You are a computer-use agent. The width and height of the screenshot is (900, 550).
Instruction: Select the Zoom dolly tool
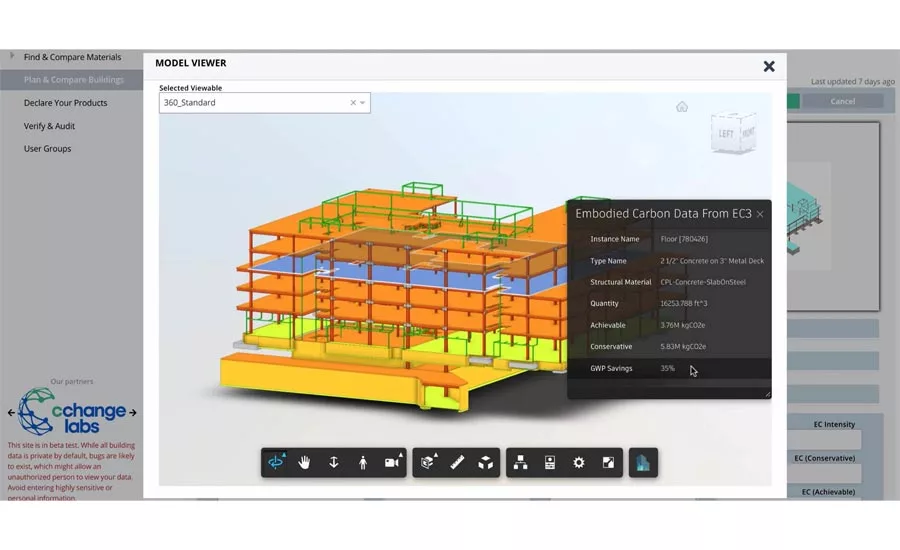(x=333, y=462)
